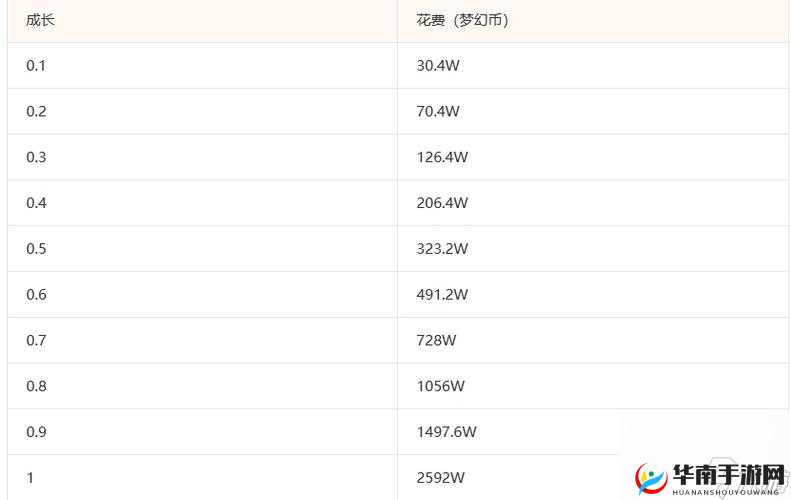Viewport: 791px width, 500px height.
Task: Click the 0.2 growth value
Action: pos(36,112)
